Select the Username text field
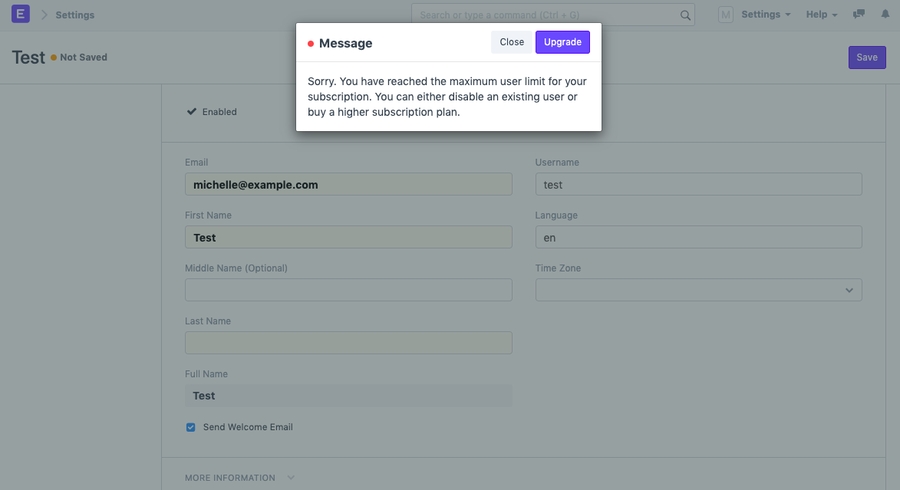The height and width of the screenshot is (490, 900). pyautogui.click(x=698, y=185)
